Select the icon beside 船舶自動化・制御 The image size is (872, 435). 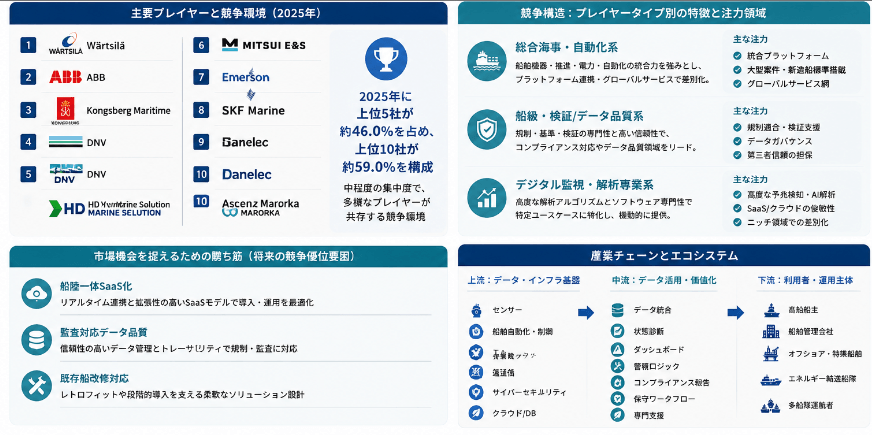[475, 332]
